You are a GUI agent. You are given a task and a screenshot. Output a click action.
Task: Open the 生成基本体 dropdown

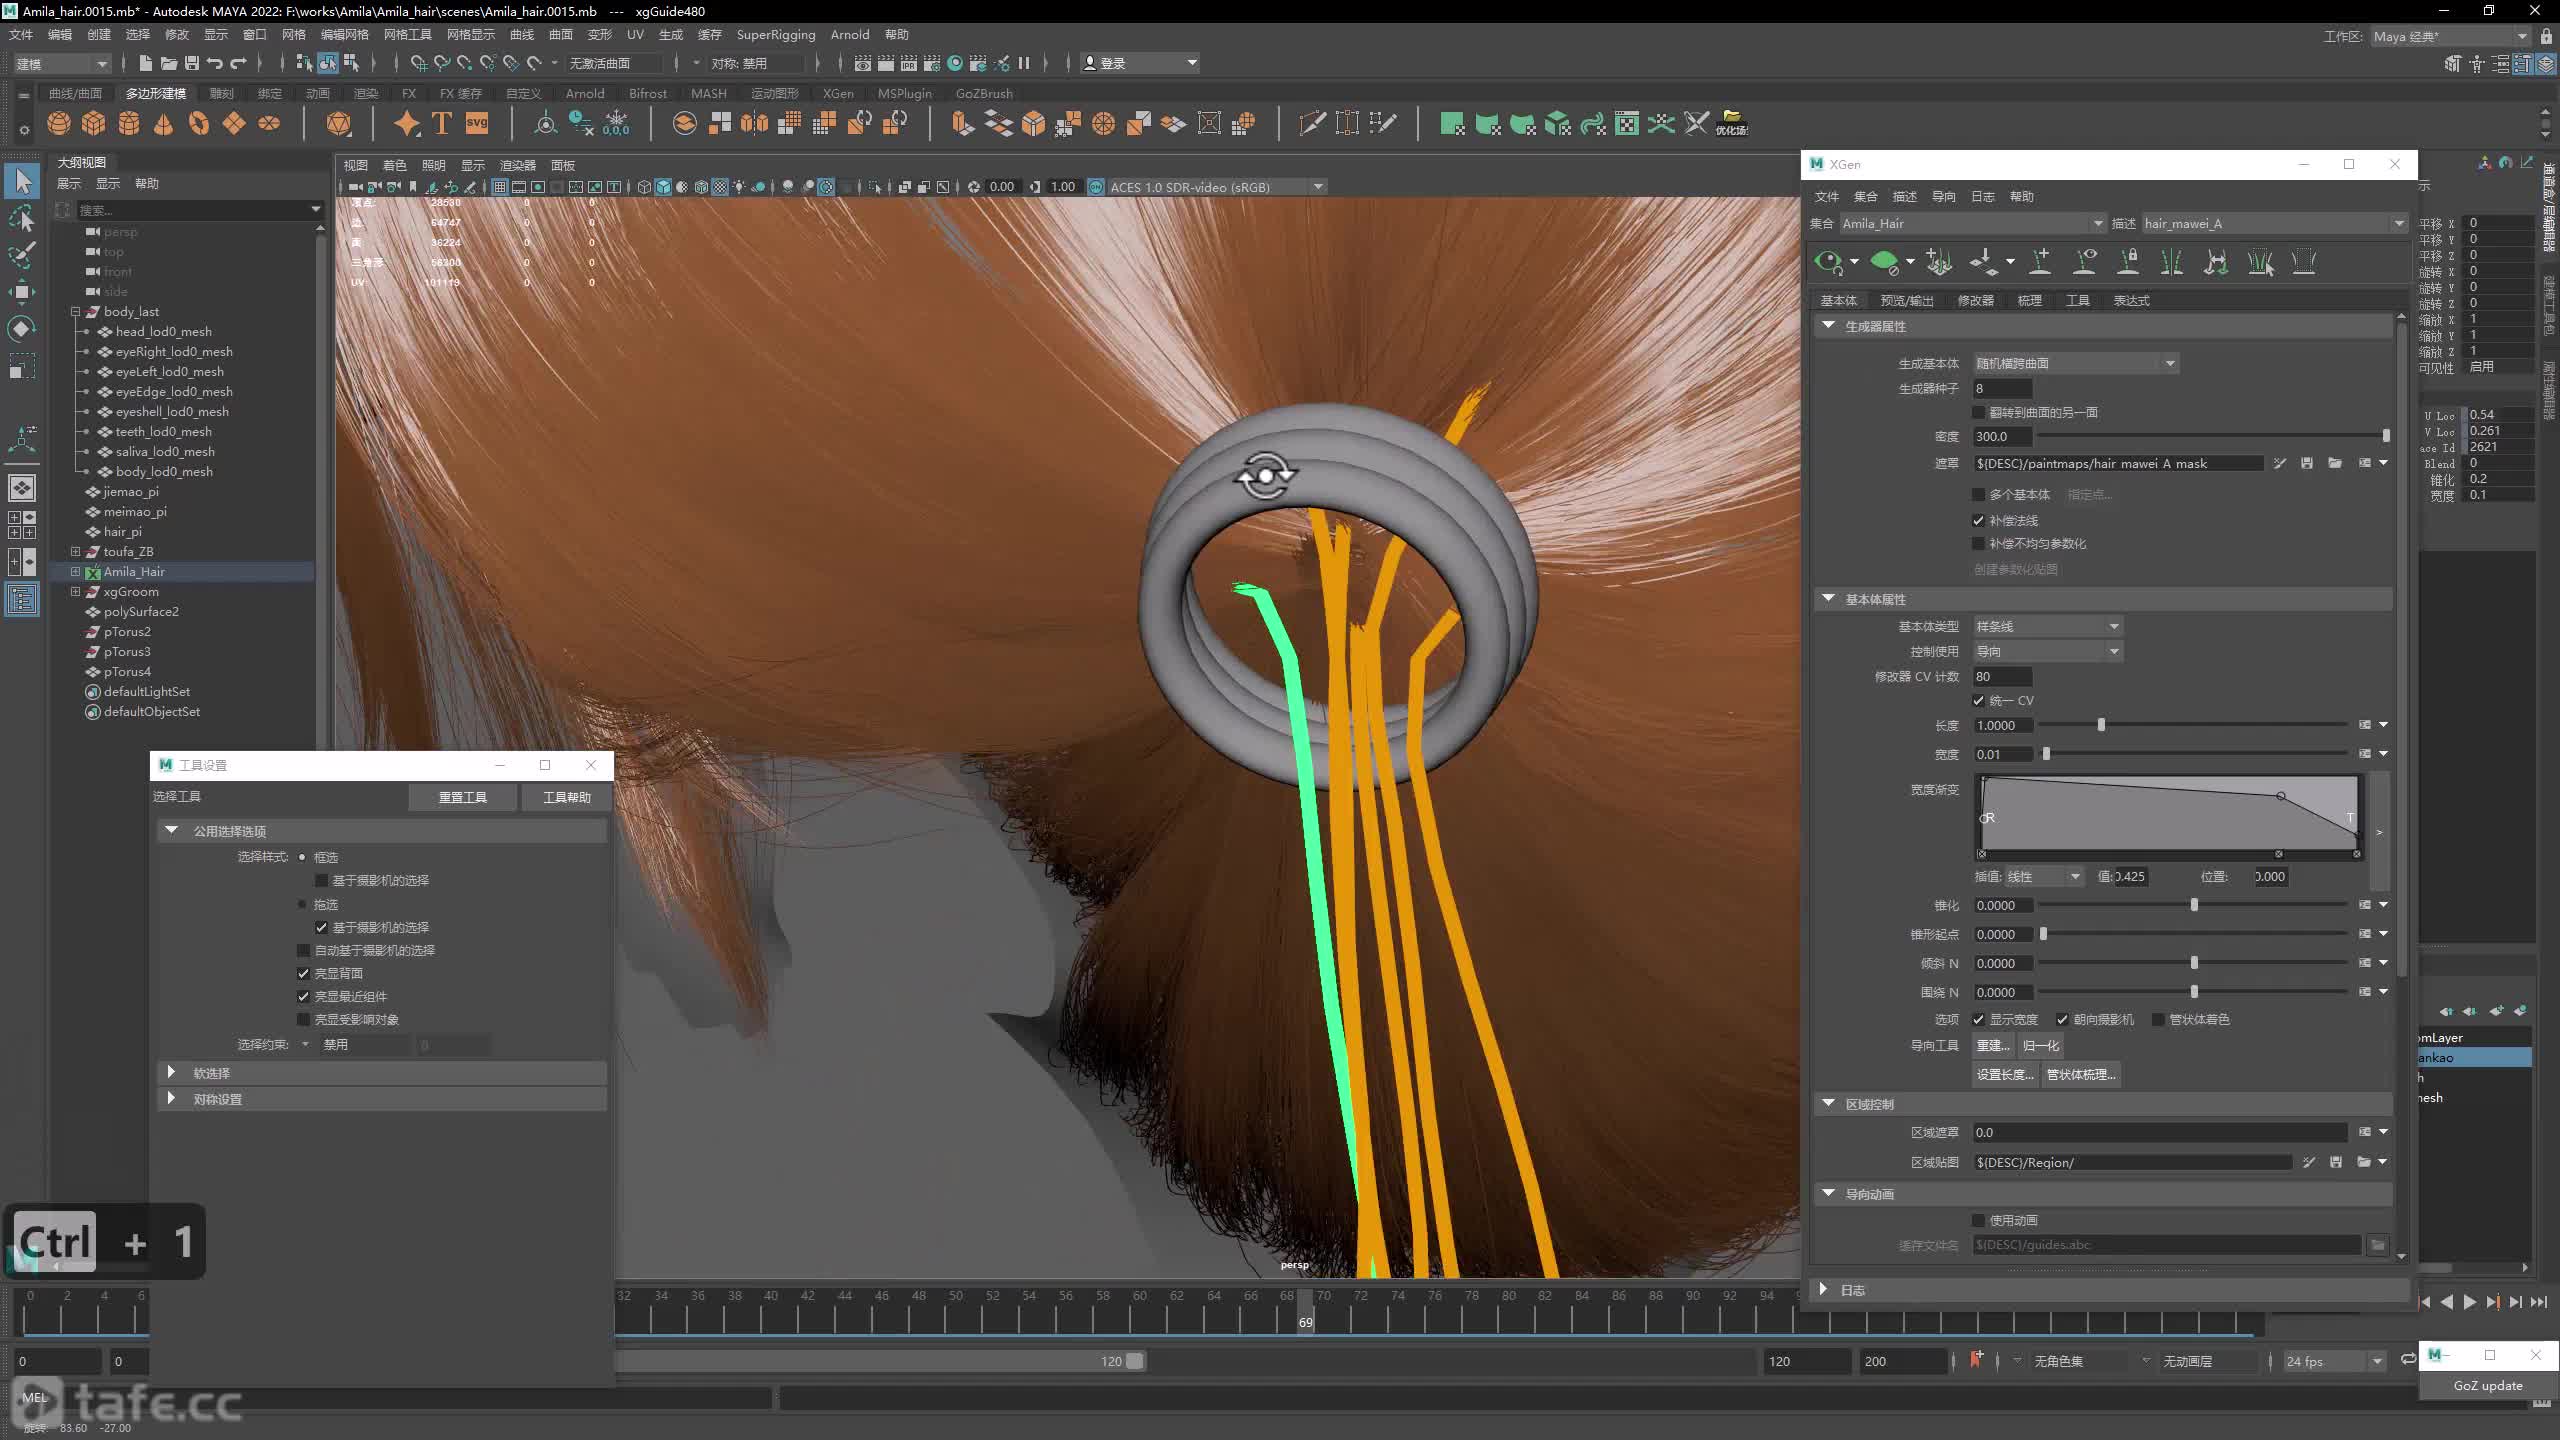click(2075, 363)
